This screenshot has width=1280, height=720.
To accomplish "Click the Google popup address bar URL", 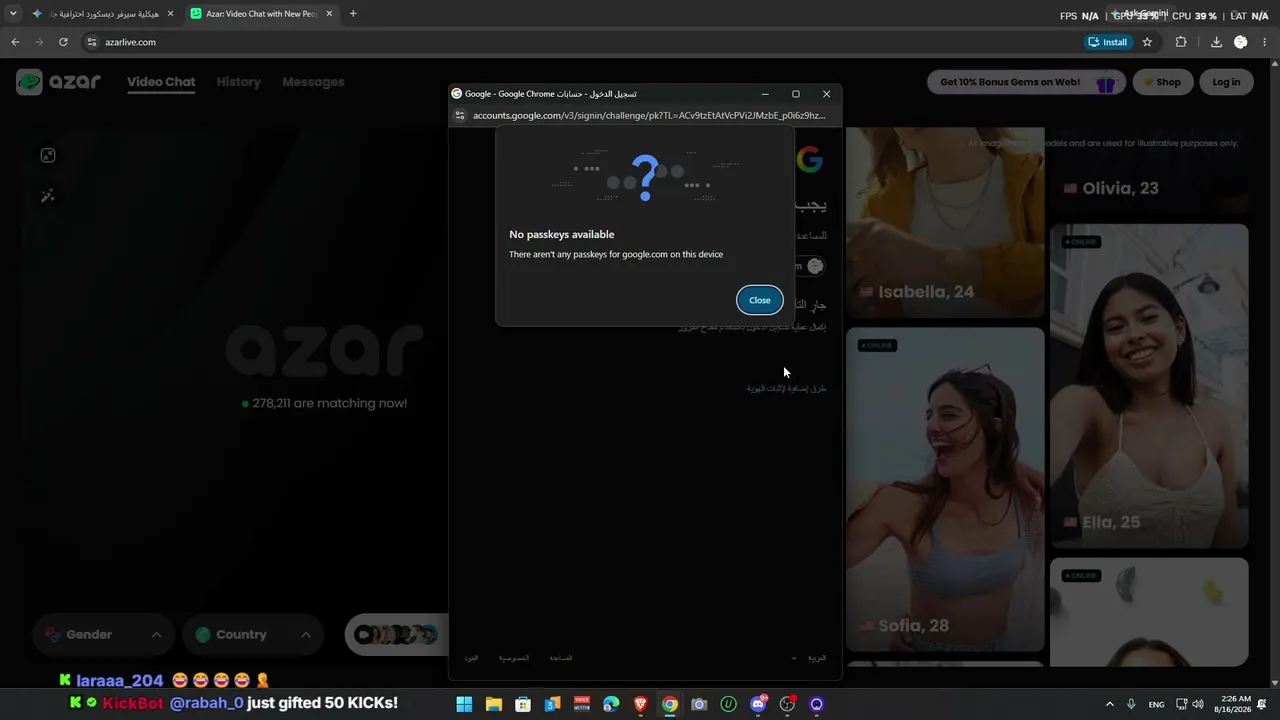I will pyautogui.click(x=649, y=115).
